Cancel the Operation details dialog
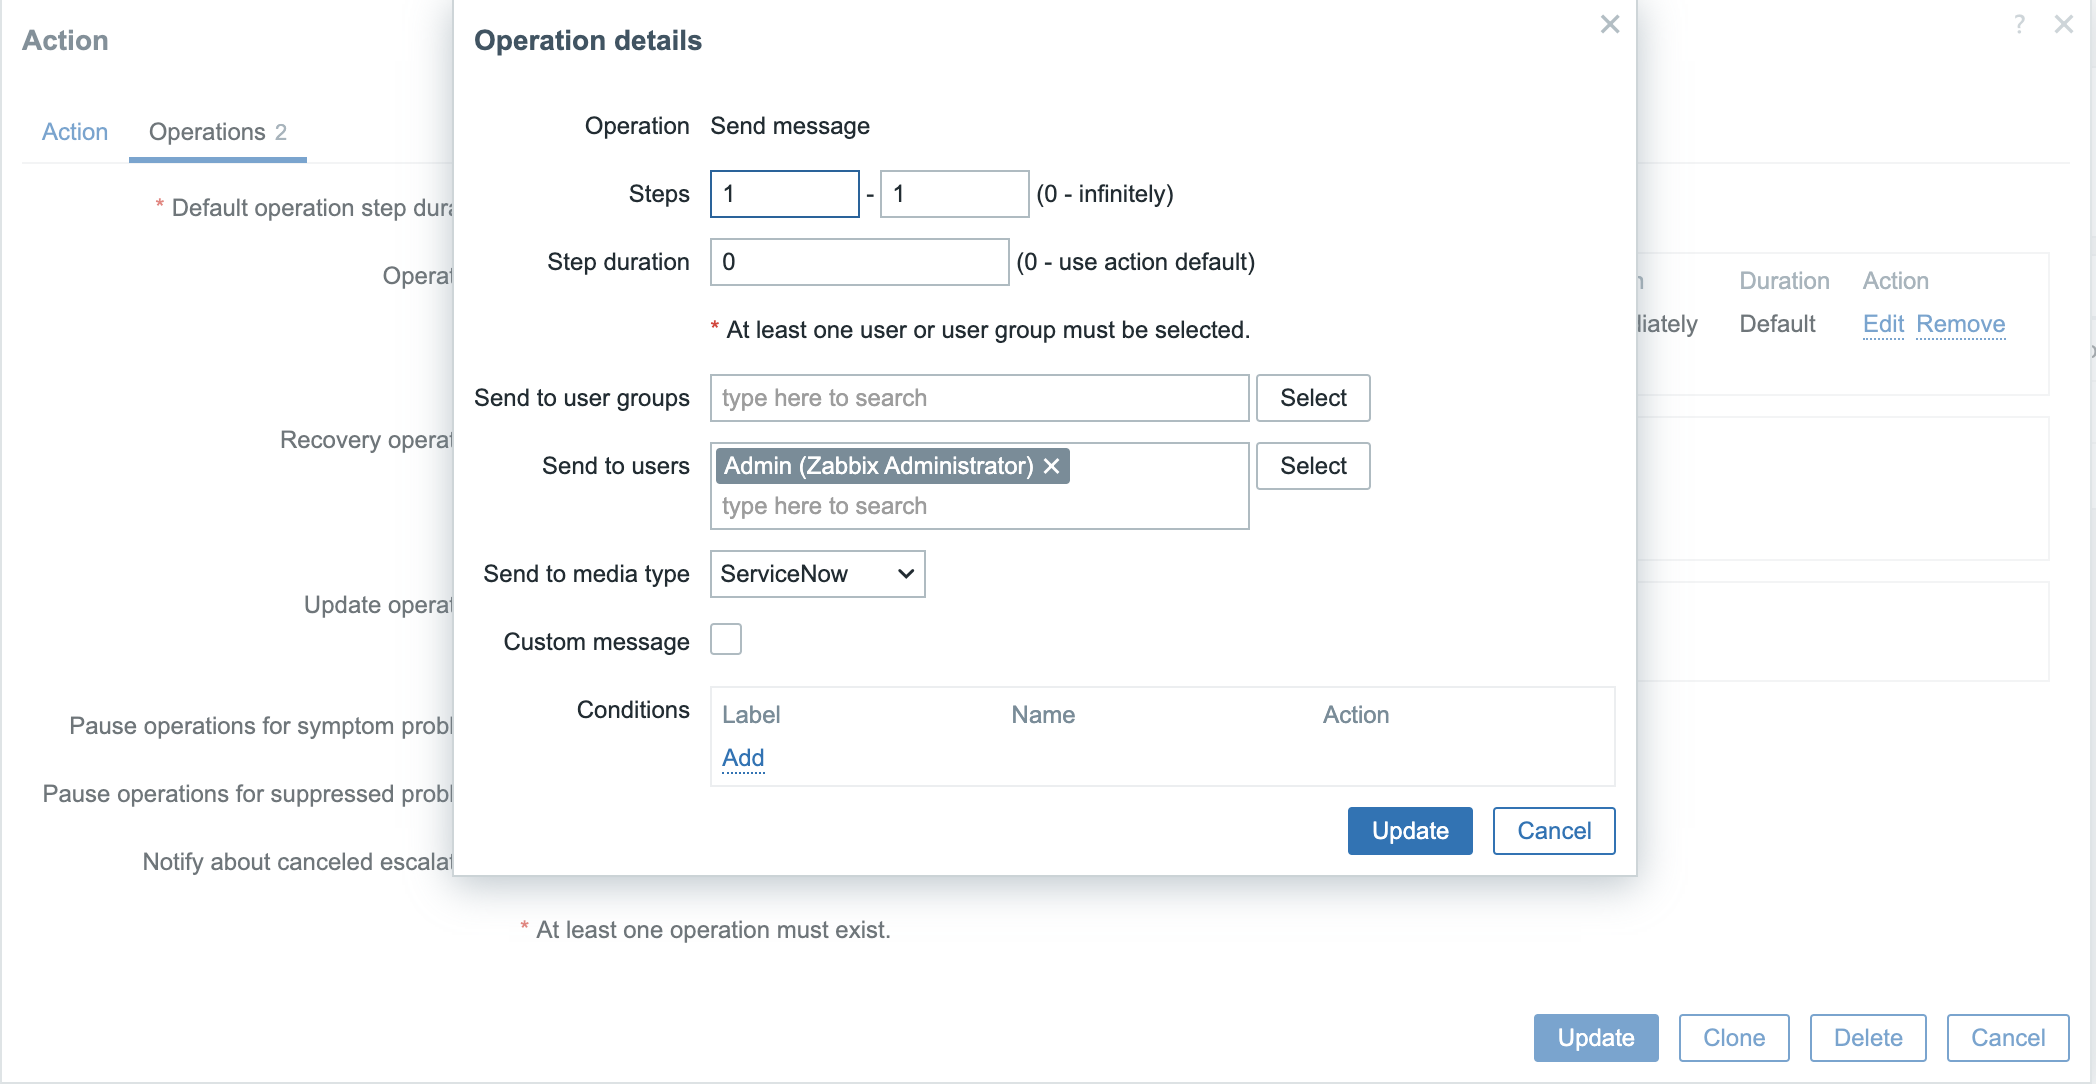This screenshot has width=2096, height=1084. click(x=1553, y=831)
